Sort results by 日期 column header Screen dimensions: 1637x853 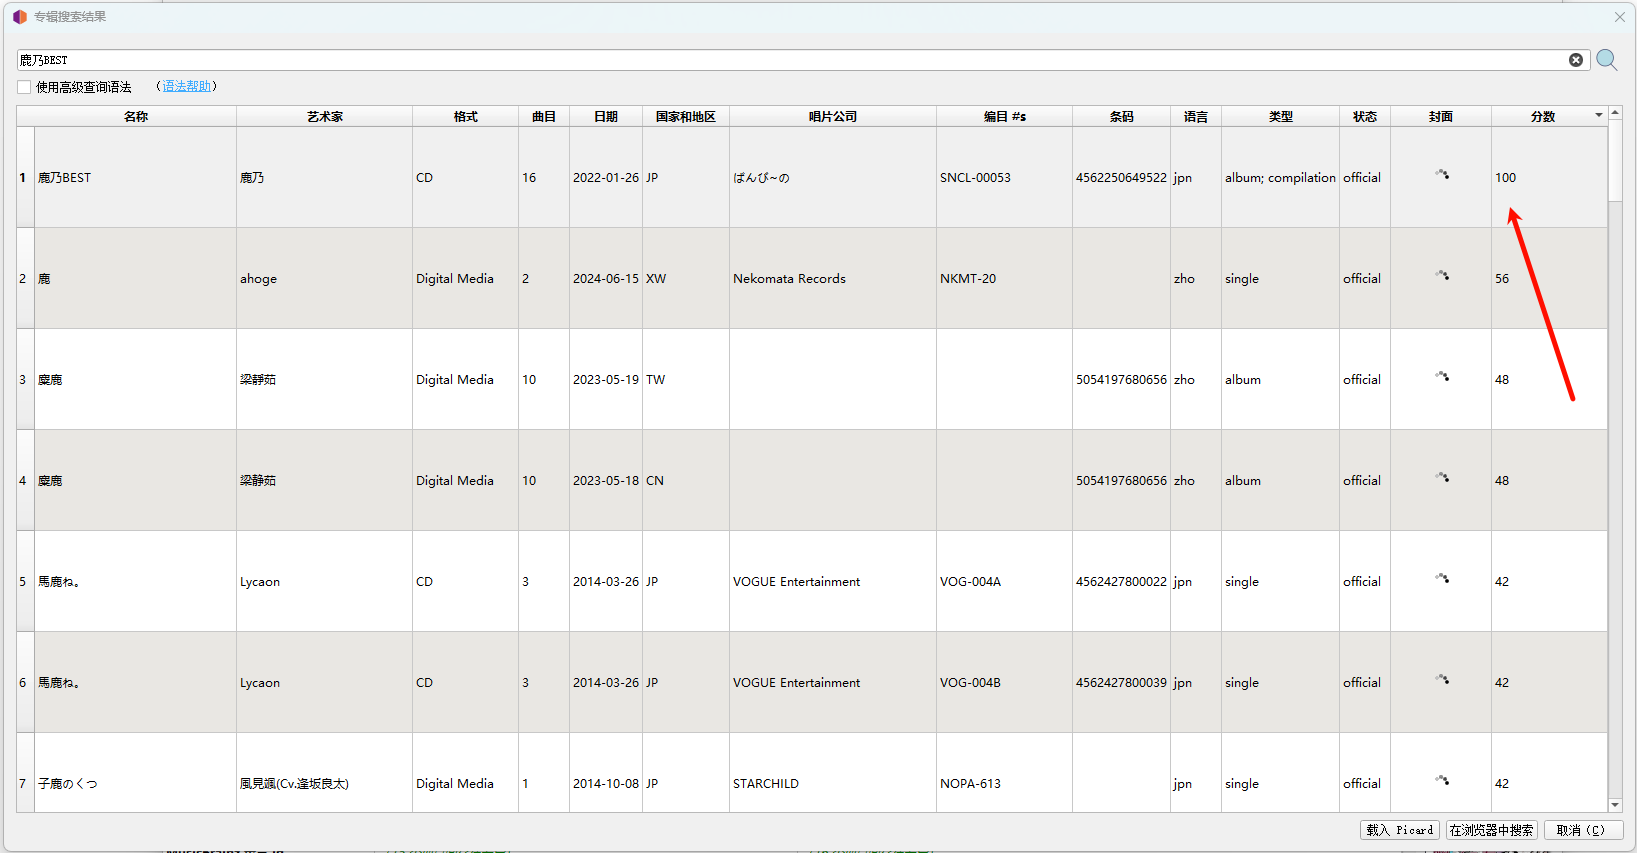click(605, 117)
